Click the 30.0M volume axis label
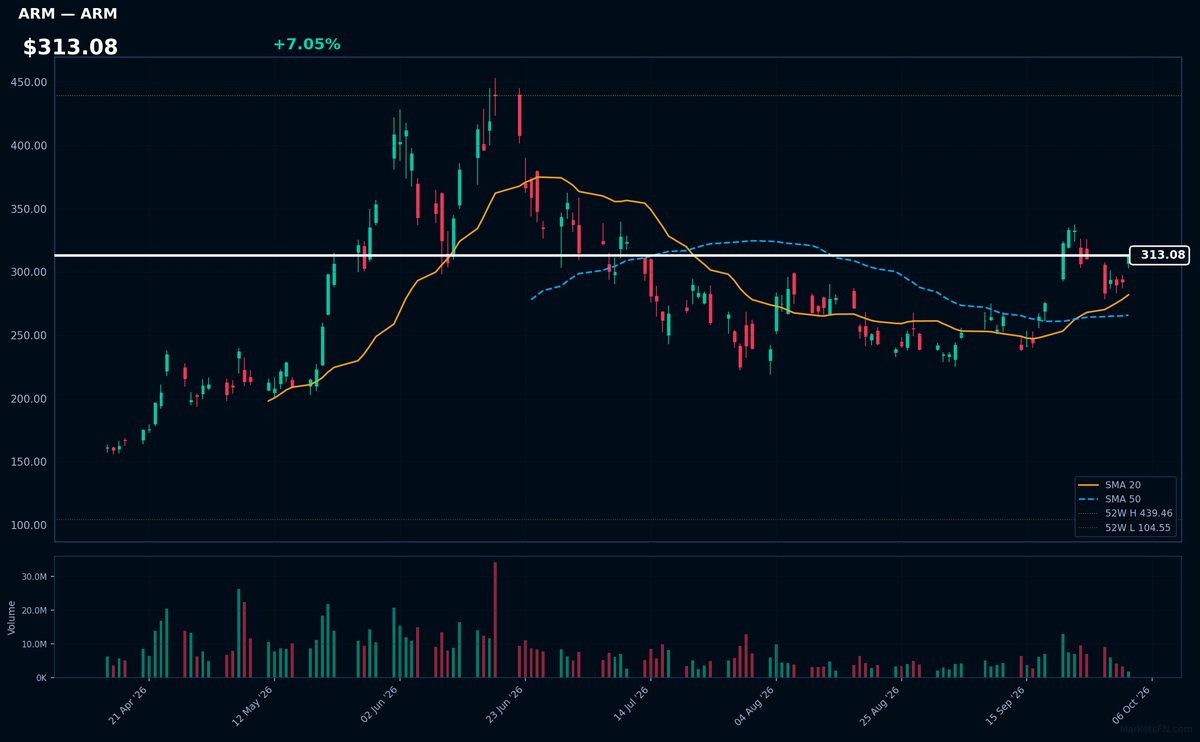The height and width of the screenshot is (742, 1200). click(x=35, y=577)
